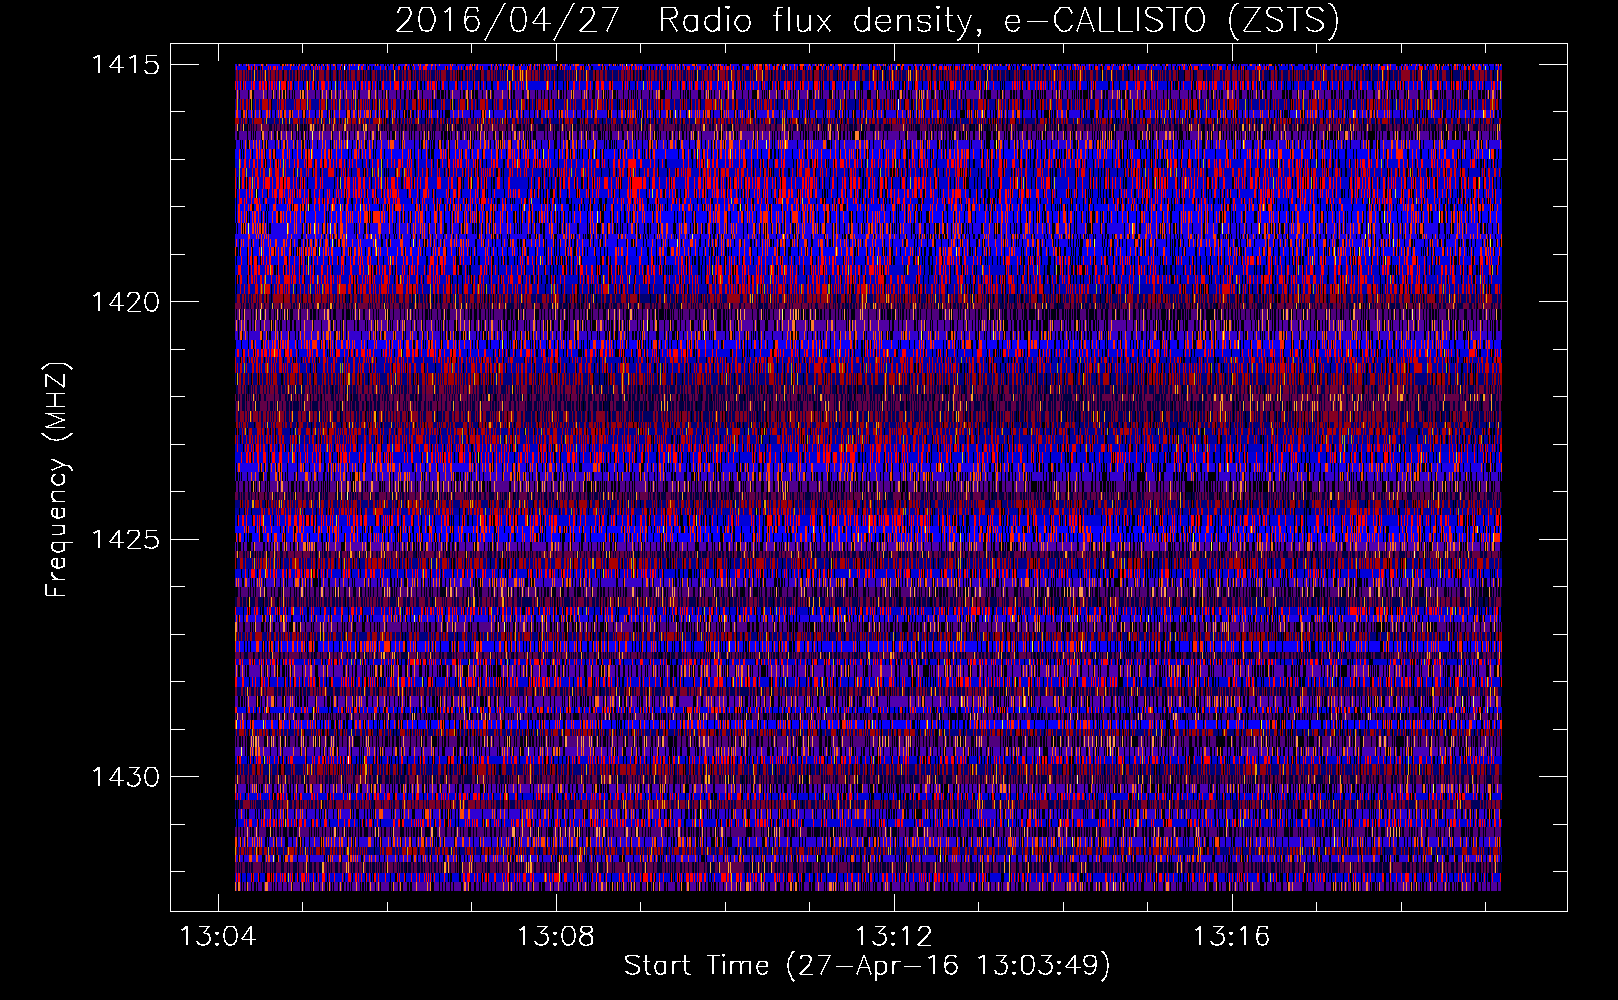Click the 13:12 time tick label
This screenshot has height=1000, width=1618.
(893, 936)
